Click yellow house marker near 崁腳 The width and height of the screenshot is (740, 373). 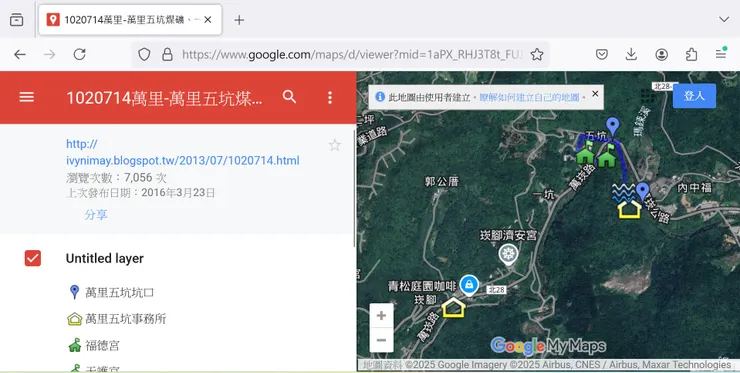(454, 308)
